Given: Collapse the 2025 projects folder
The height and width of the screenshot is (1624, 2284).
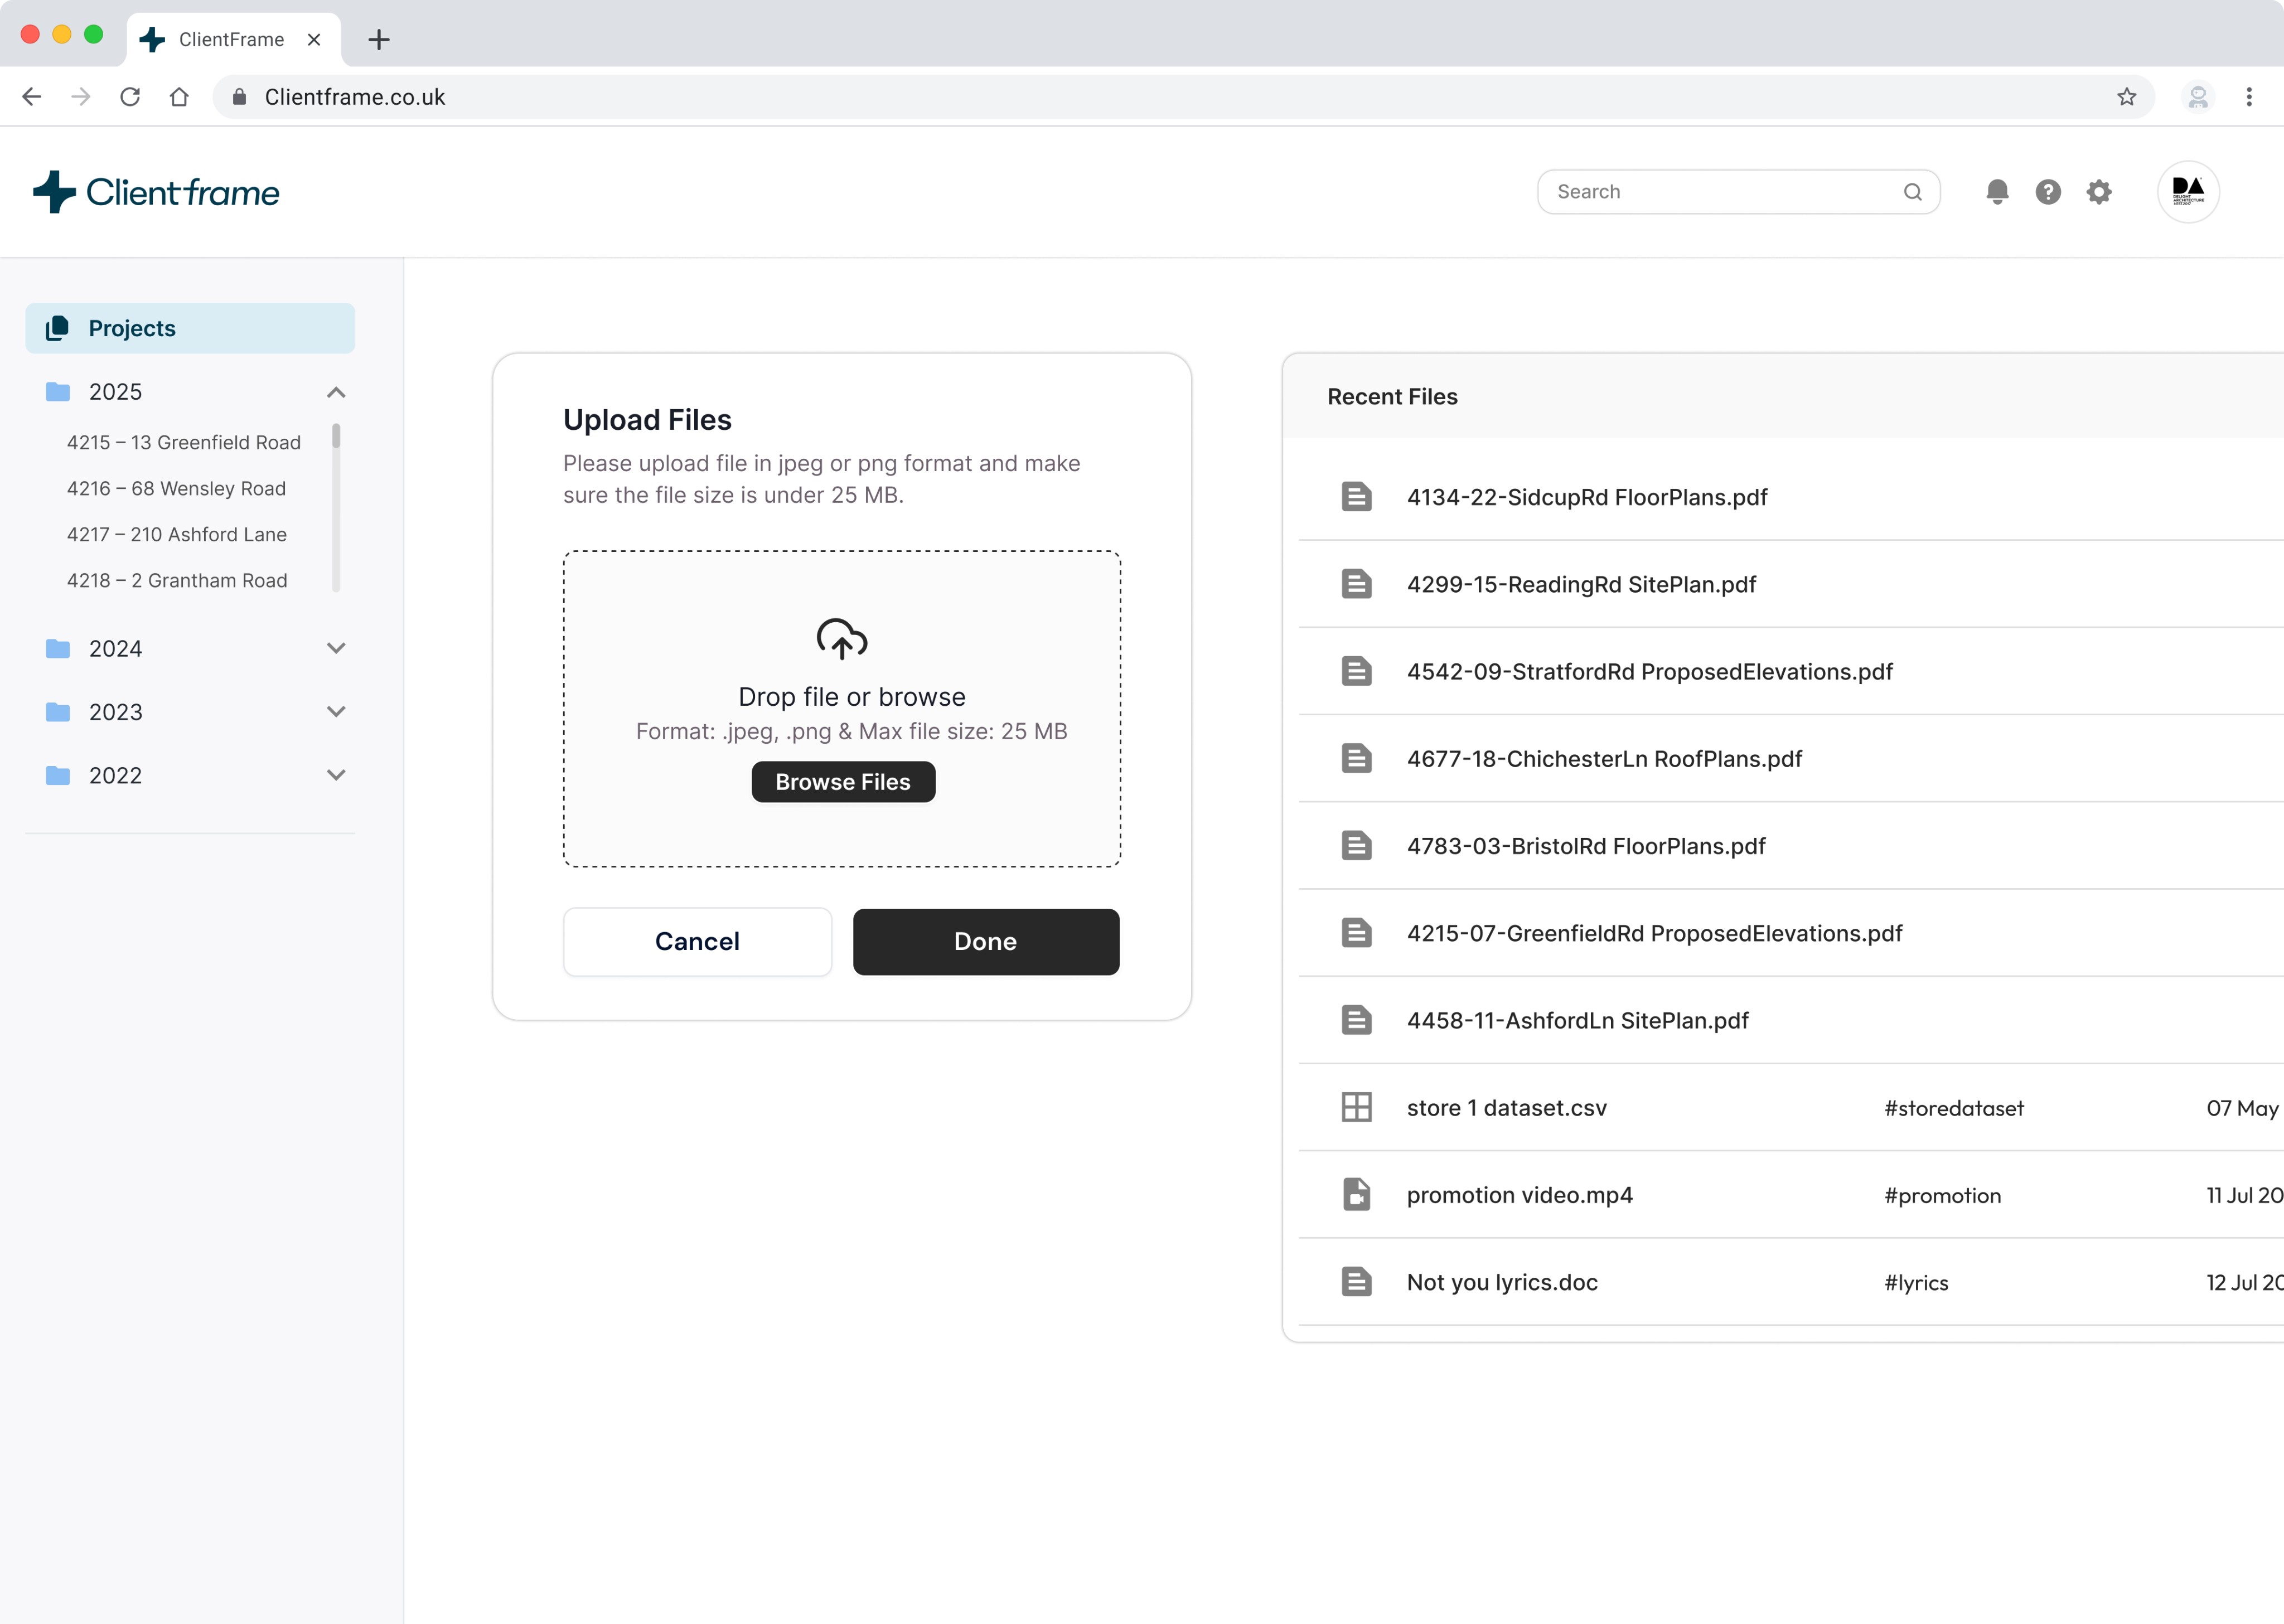Looking at the screenshot, I should click(x=336, y=392).
